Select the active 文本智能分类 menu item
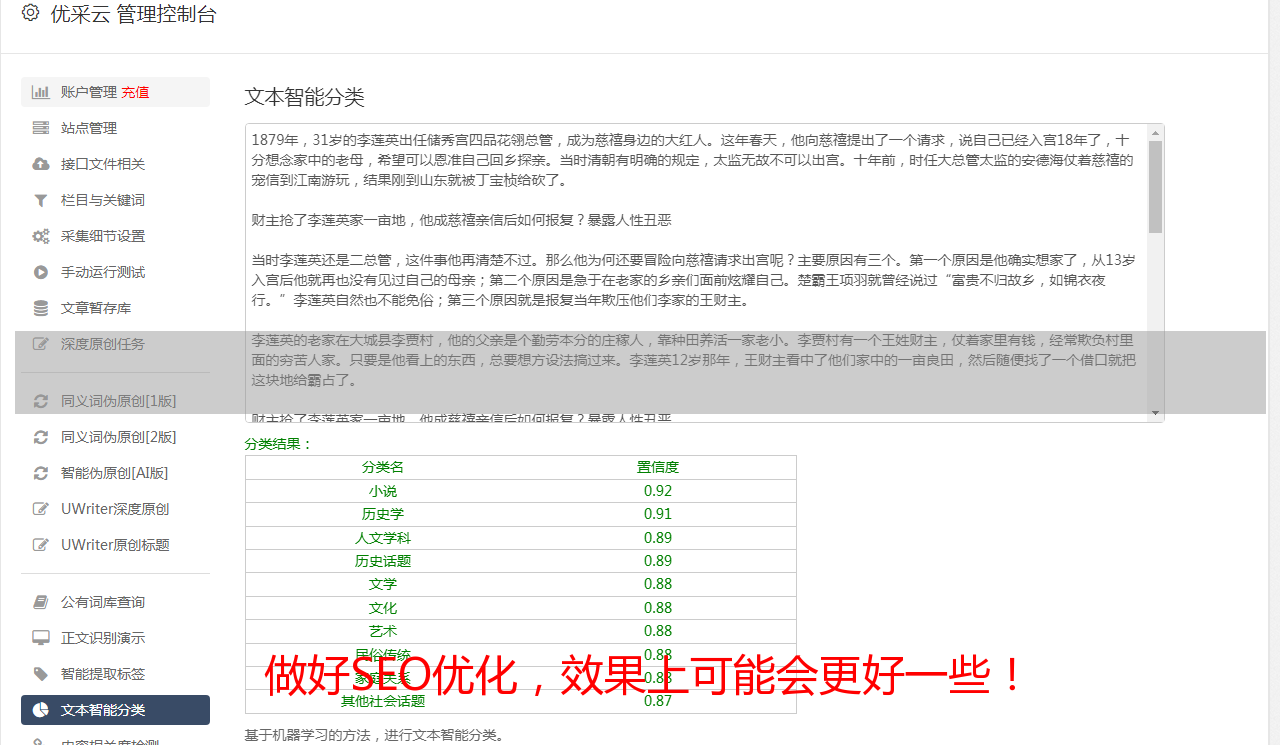The height and width of the screenshot is (745, 1280). point(115,710)
